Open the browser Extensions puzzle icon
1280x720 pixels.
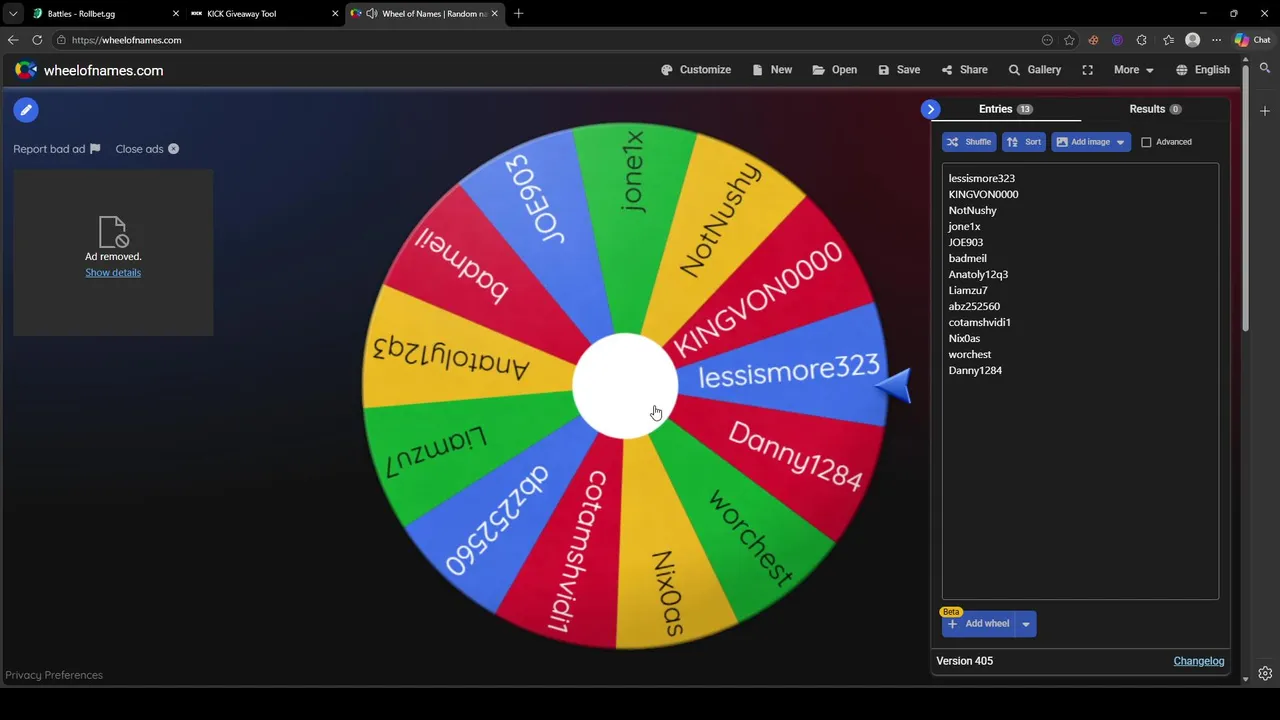1142,40
